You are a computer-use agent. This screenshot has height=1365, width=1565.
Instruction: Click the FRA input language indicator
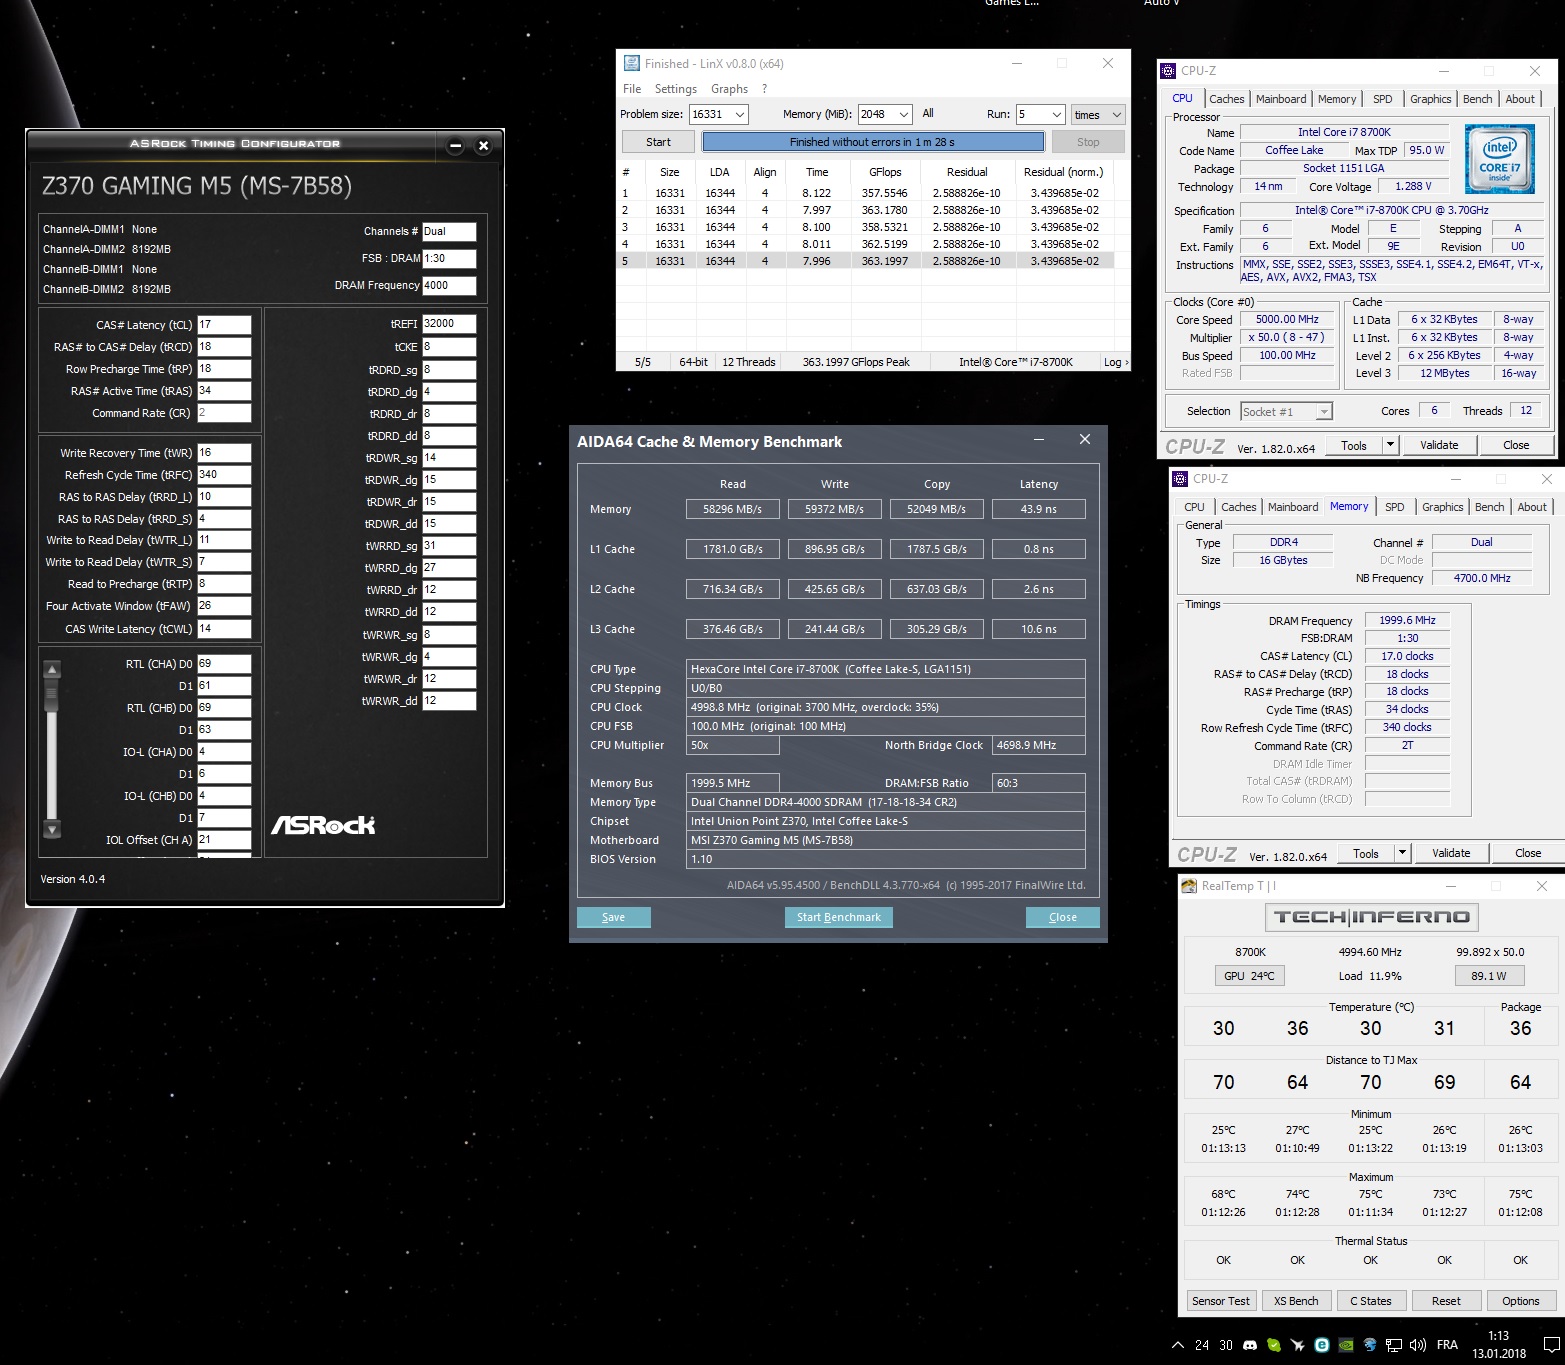click(x=1447, y=1345)
